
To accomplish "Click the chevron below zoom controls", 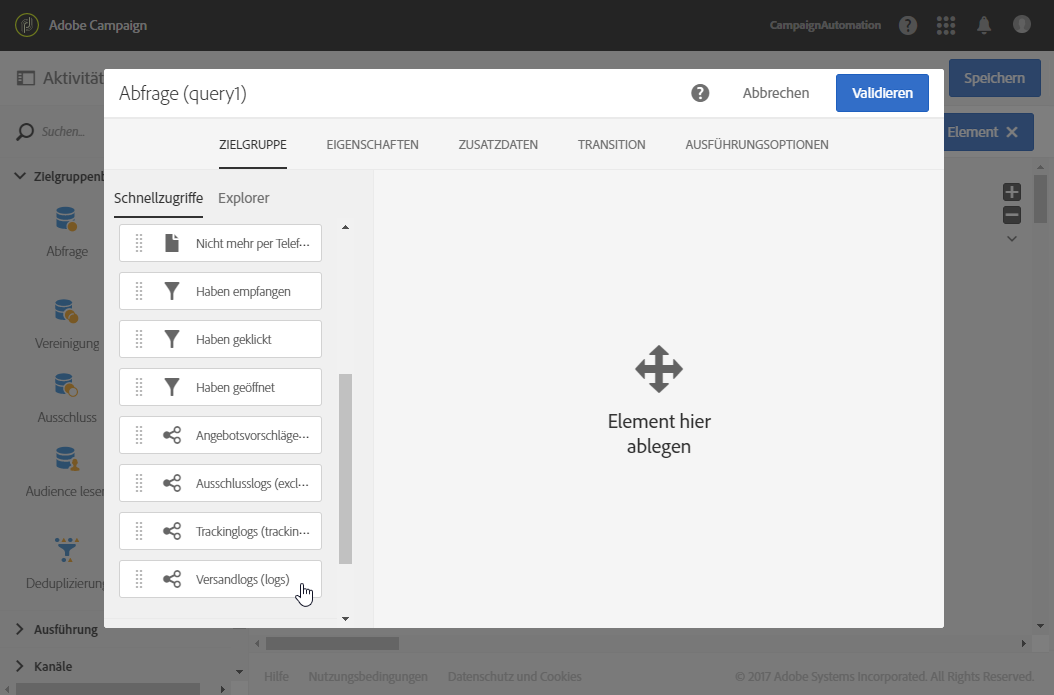I will [x=1012, y=239].
